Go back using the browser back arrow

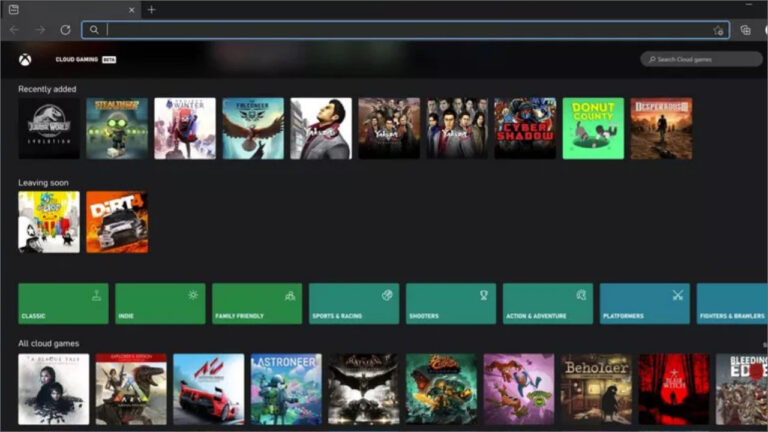click(14, 30)
